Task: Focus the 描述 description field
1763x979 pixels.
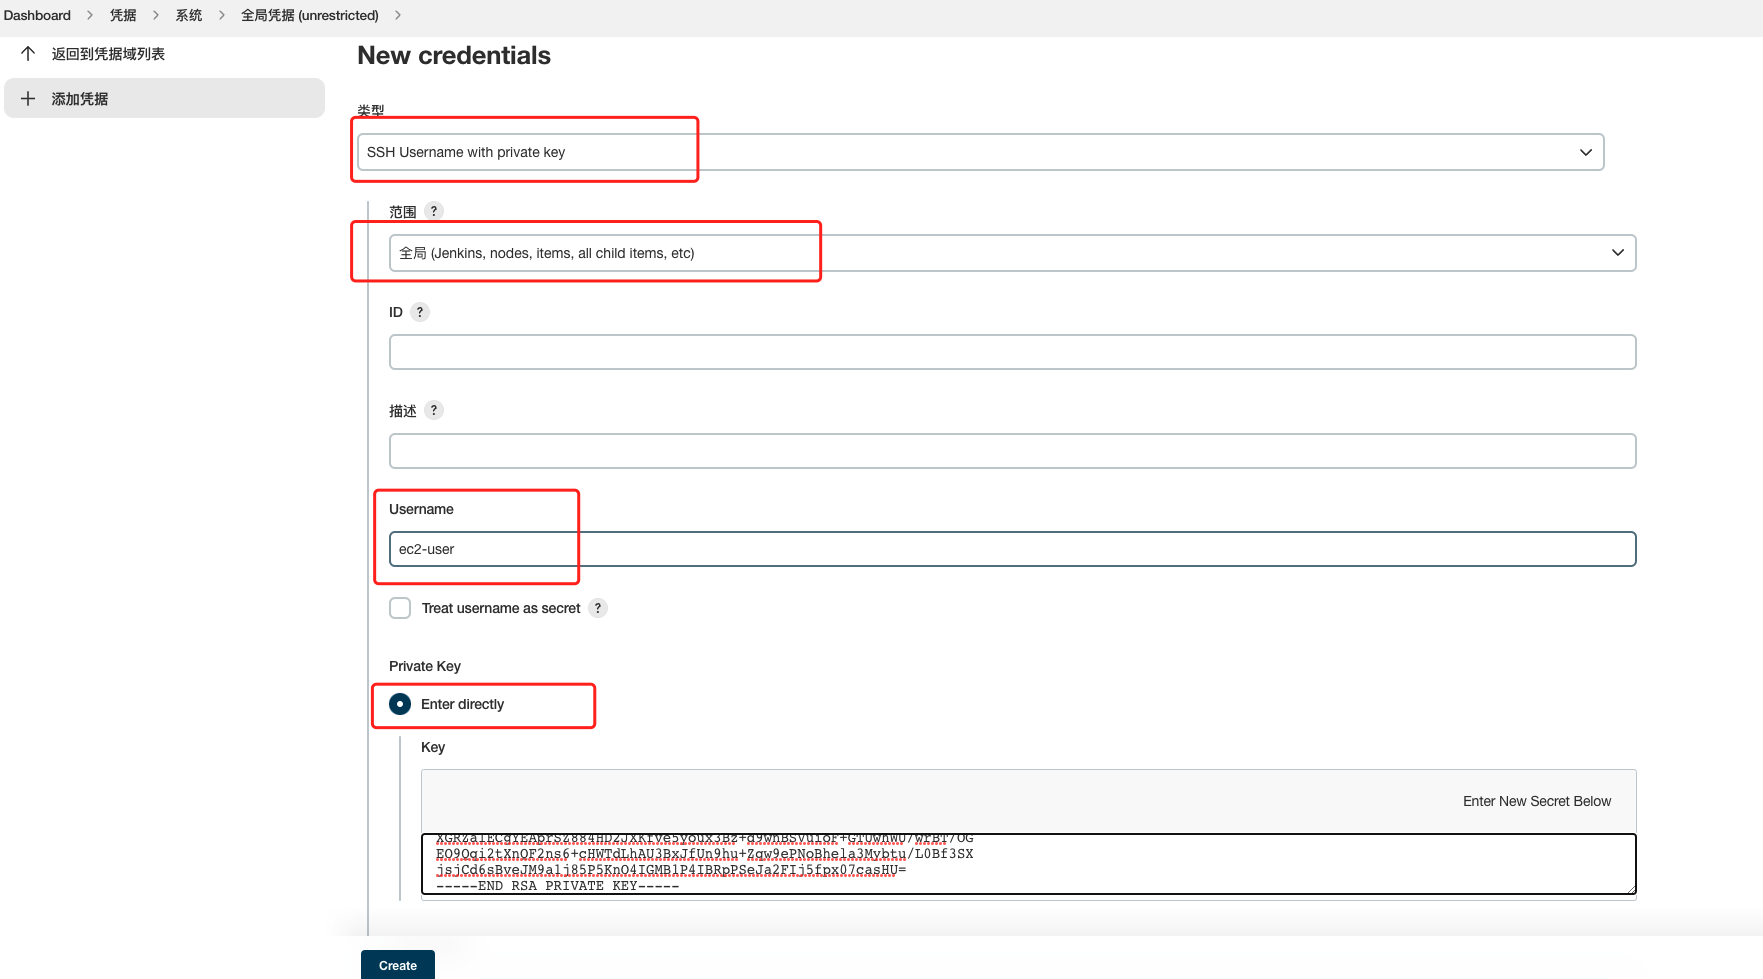Action: point(1012,451)
